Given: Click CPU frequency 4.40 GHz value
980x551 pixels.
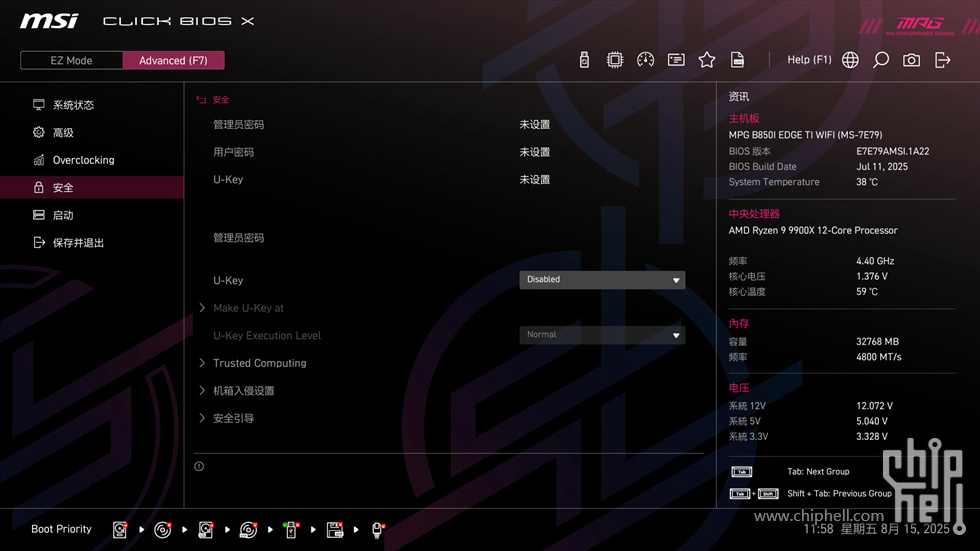Looking at the screenshot, I should pos(875,261).
